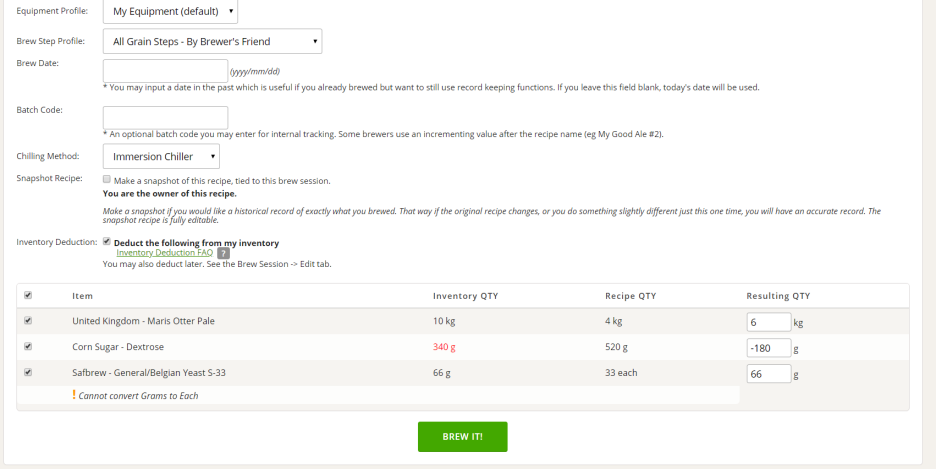The height and width of the screenshot is (469, 936).
Task: Click into the Brew Date field
Action: tap(165, 71)
